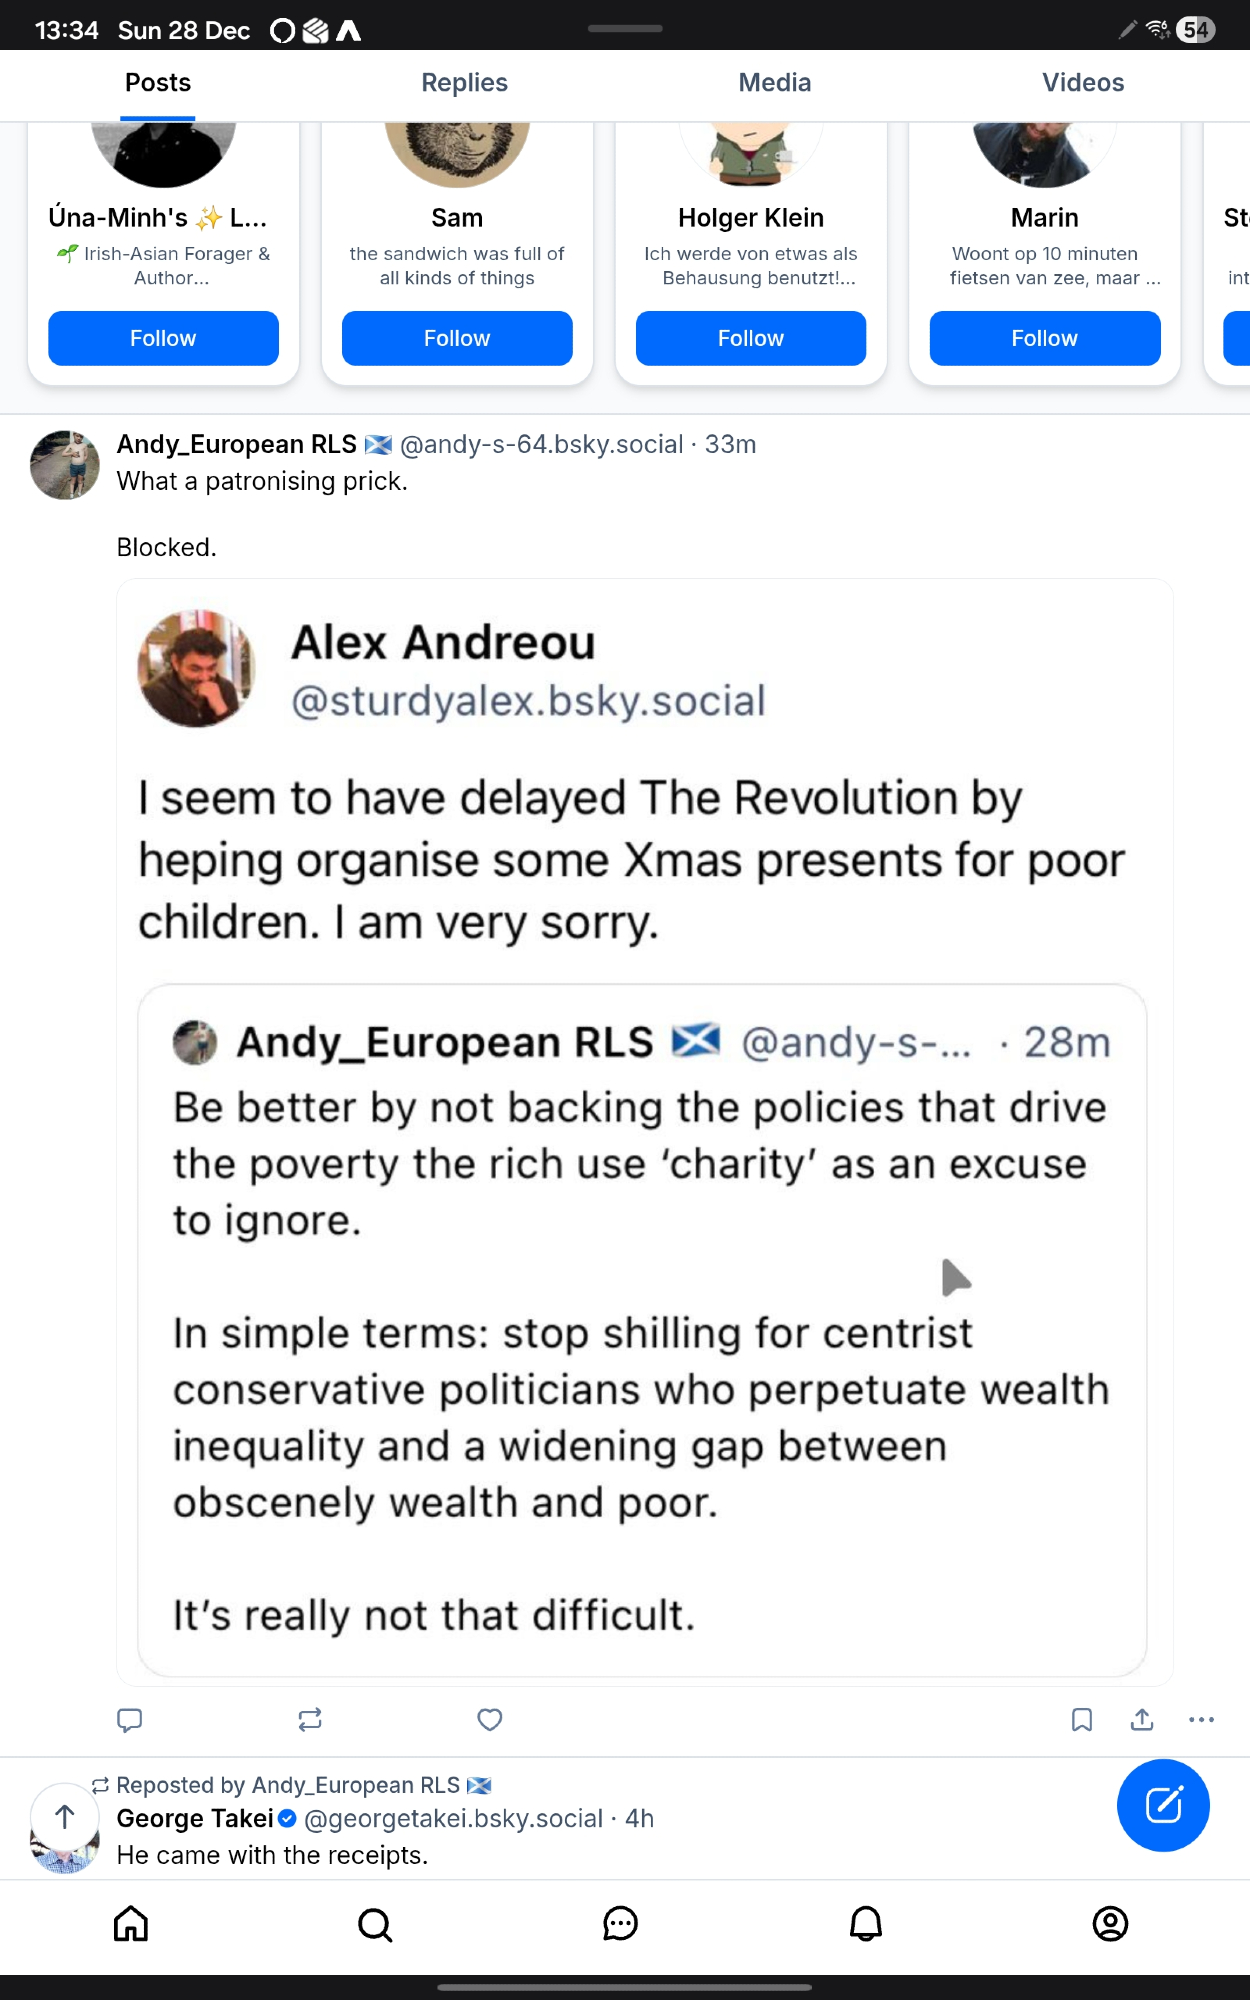The image size is (1250, 2000).
Task: Open George Takei's profile link
Action: click(195, 1819)
